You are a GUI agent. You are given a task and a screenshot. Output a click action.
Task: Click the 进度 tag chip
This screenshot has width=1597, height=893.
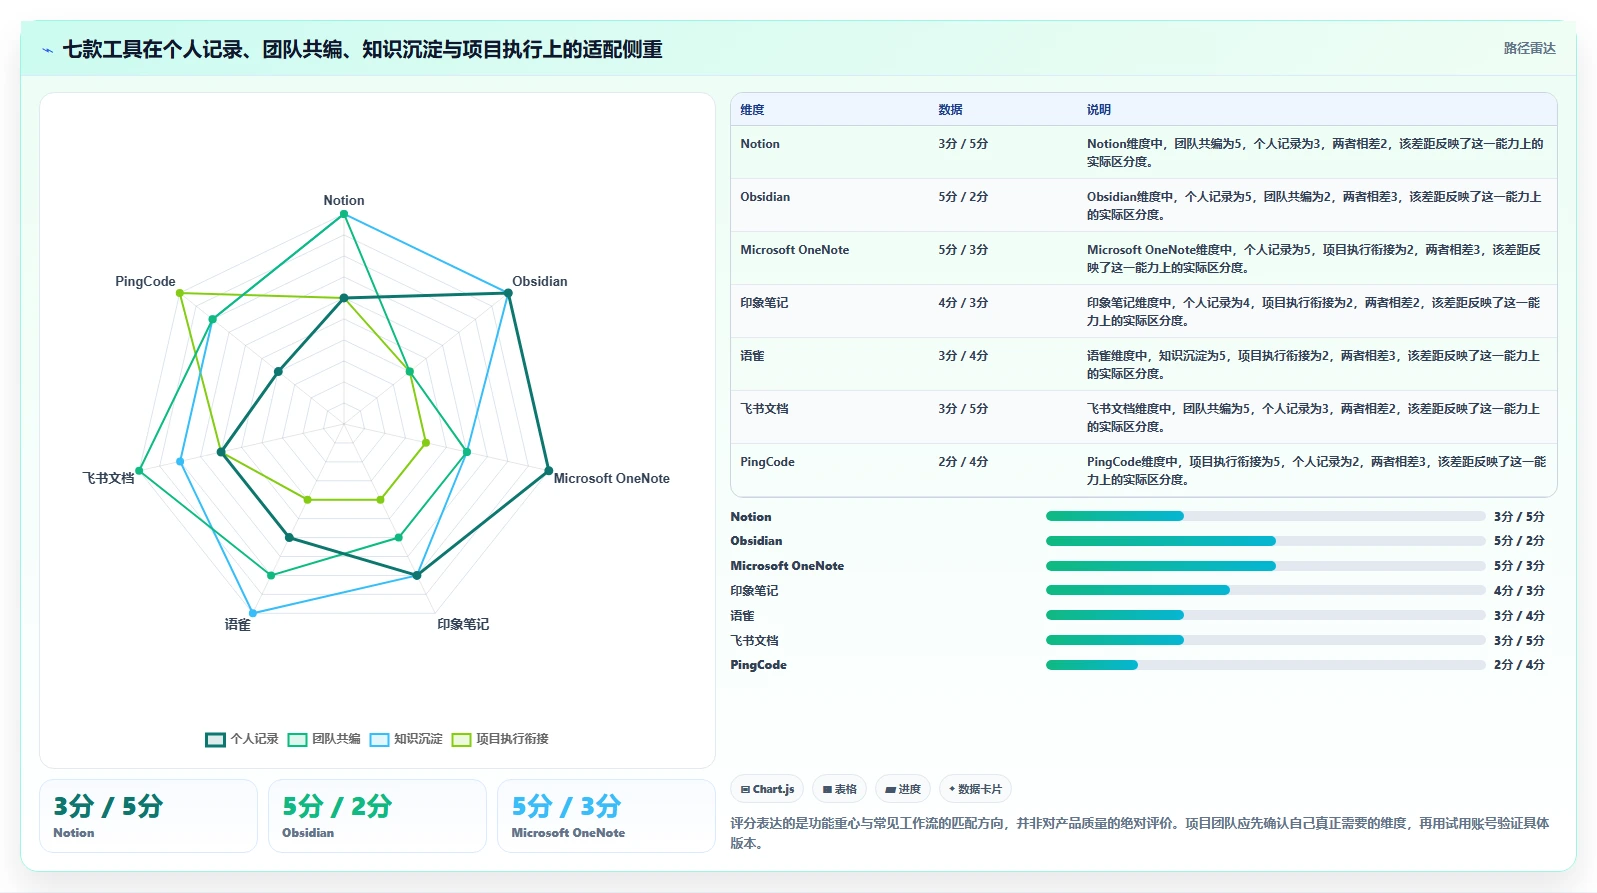coord(903,789)
